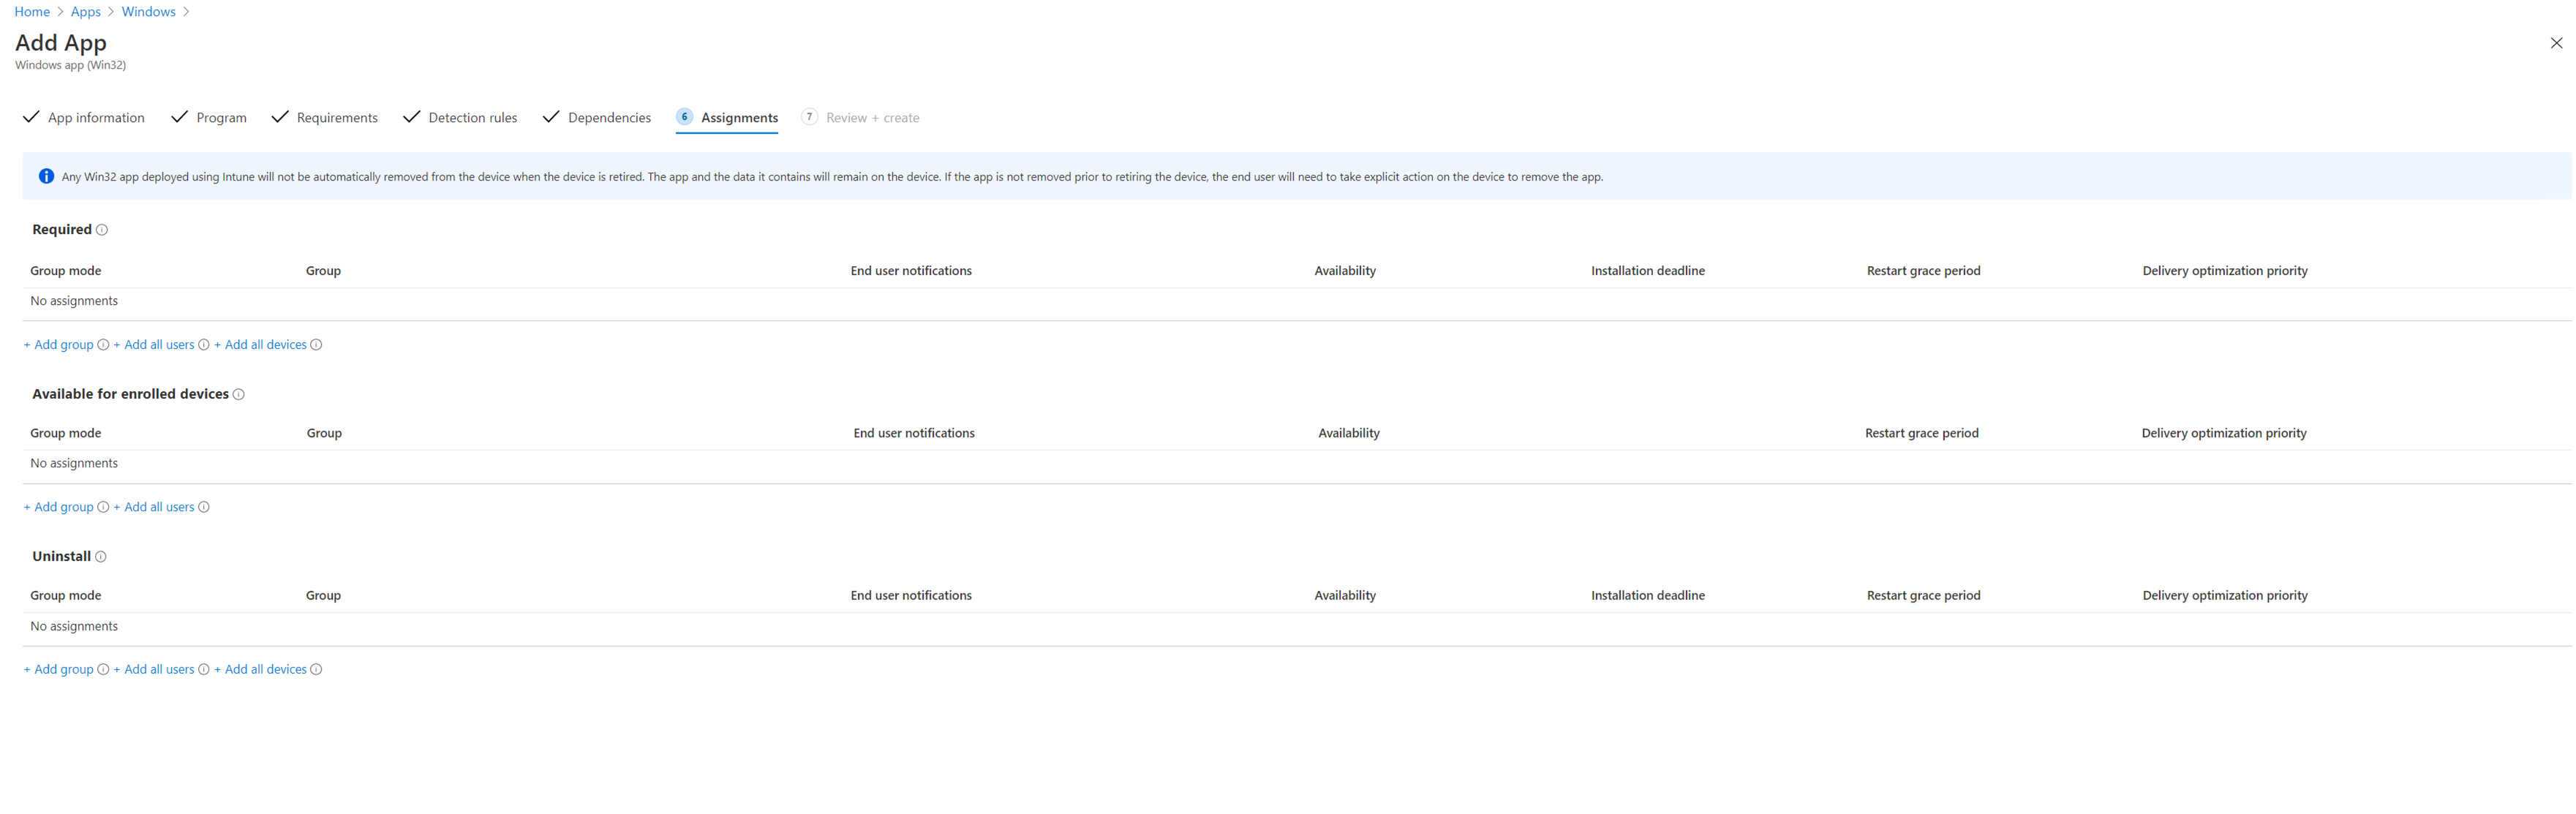This screenshot has height=814, width=2576.
Task: Go to Program step
Action: coord(209,118)
